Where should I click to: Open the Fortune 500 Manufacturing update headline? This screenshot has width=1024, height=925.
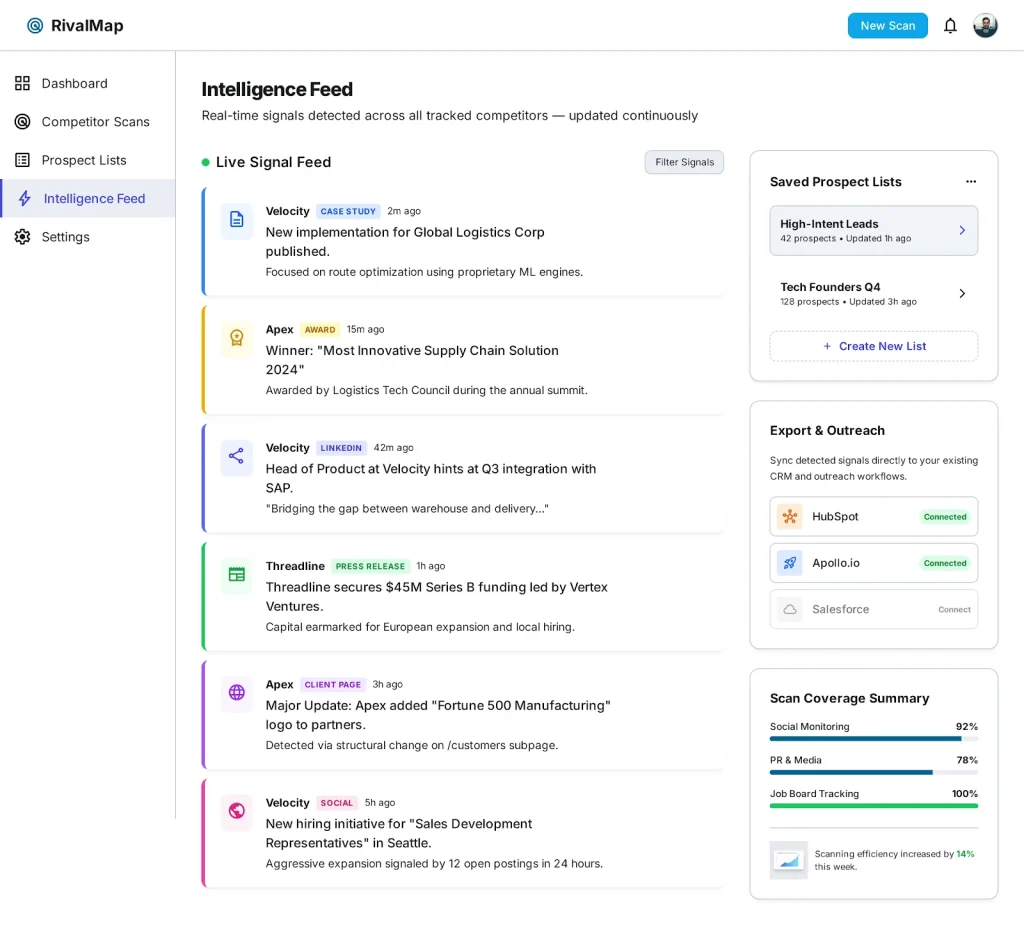point(438,715)
